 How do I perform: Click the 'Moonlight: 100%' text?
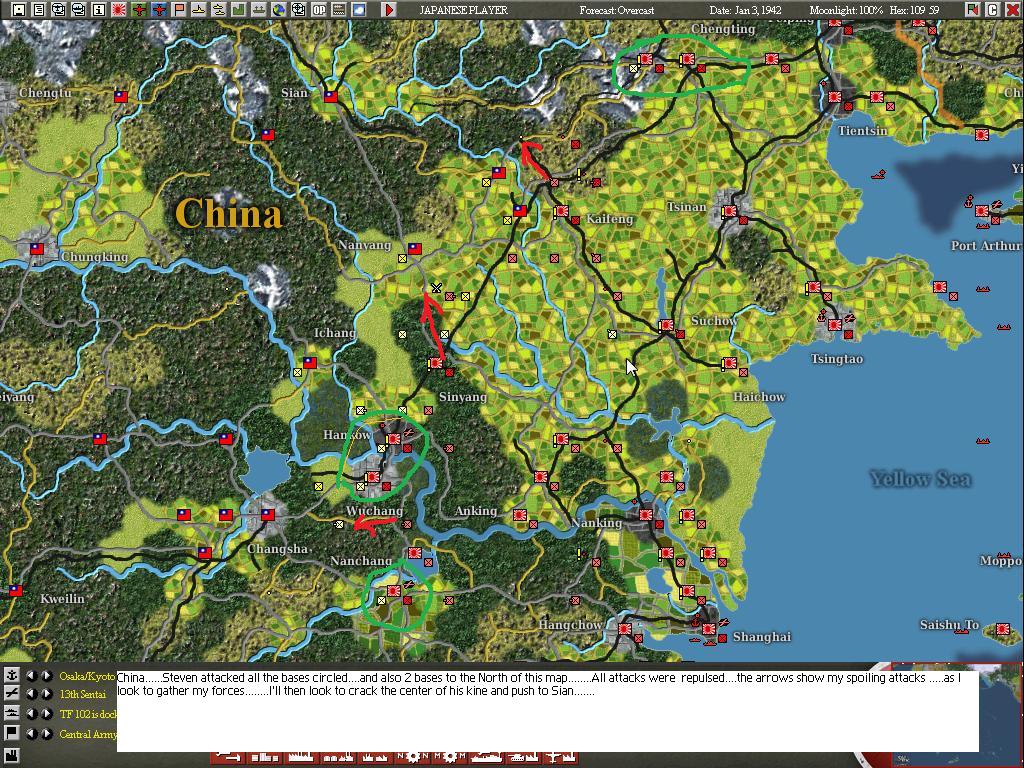click(x=846, y=10)
